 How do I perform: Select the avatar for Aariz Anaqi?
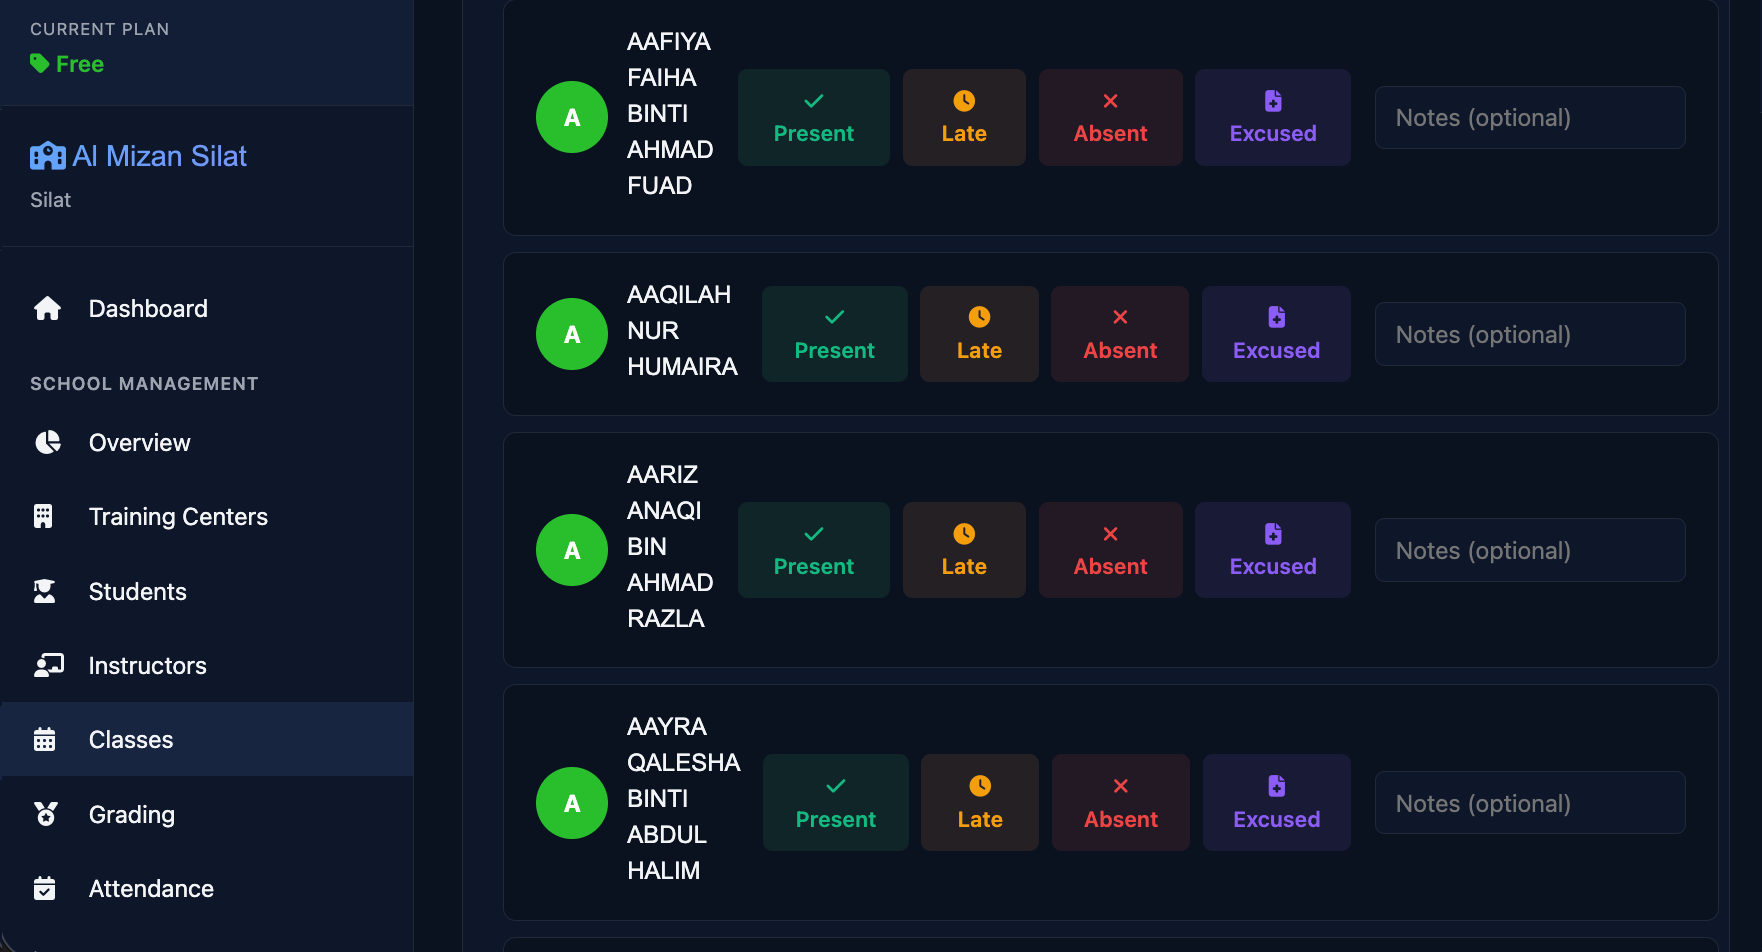click(572, 550)
